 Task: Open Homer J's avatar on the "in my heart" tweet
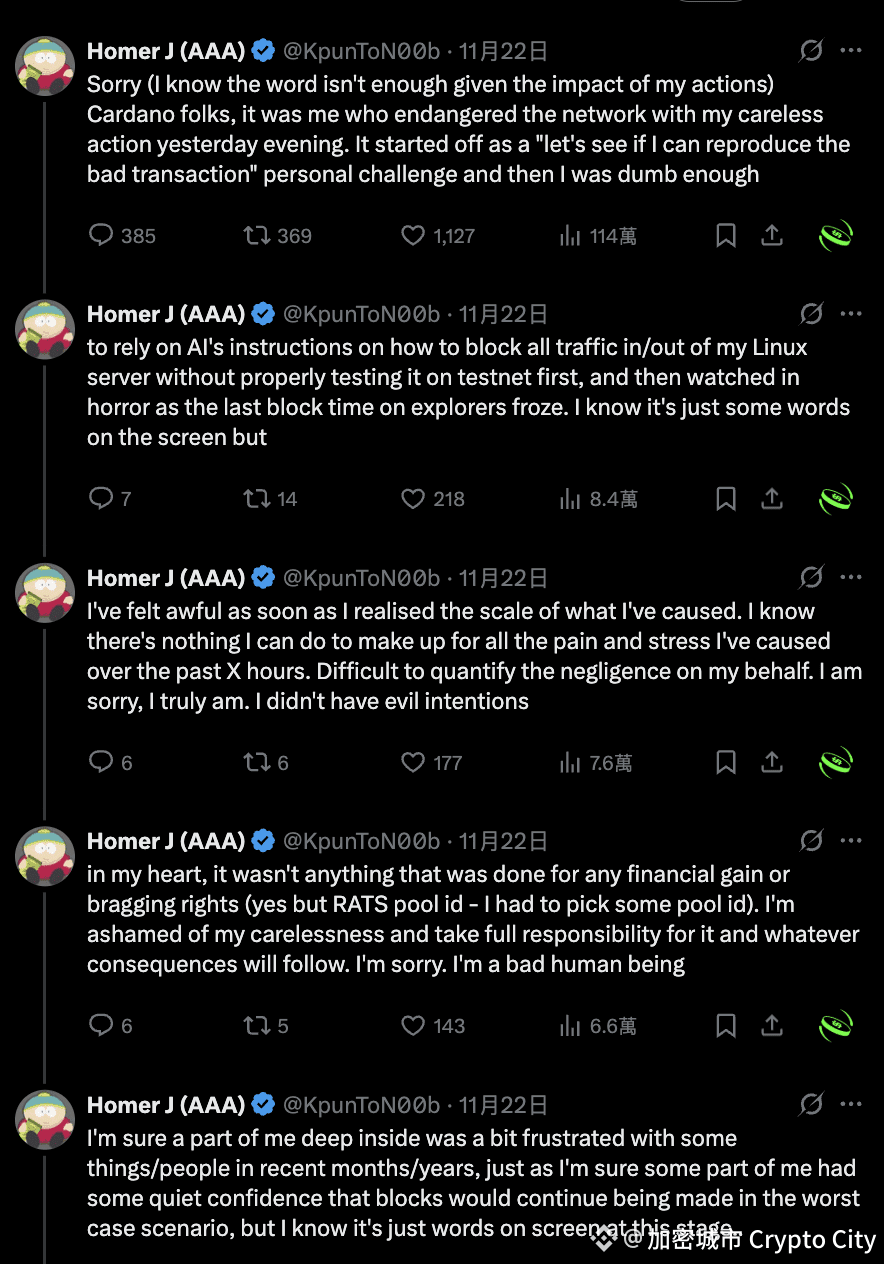[x=45, y=857]
